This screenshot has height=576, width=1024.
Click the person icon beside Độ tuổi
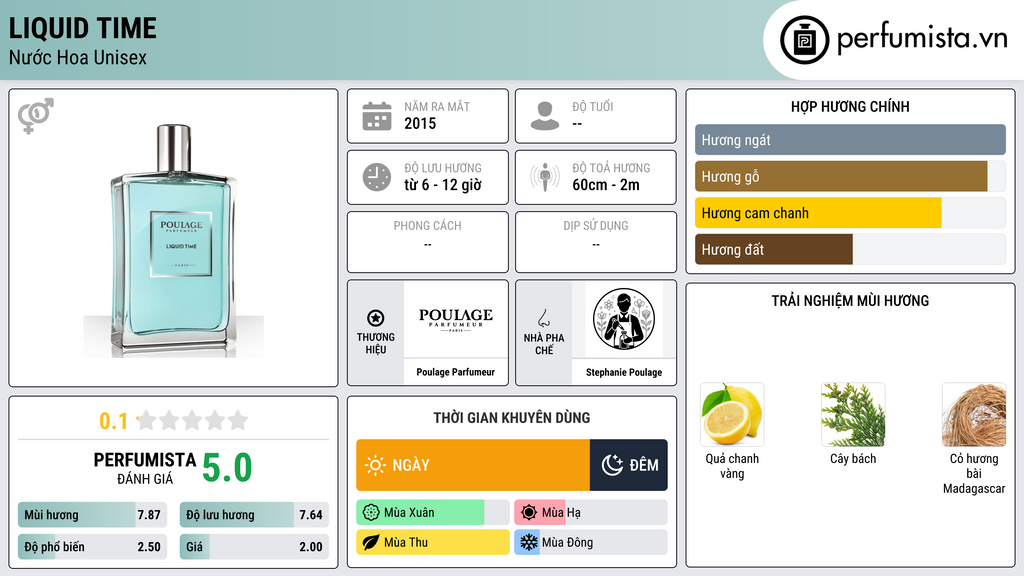tap(545, 116)
